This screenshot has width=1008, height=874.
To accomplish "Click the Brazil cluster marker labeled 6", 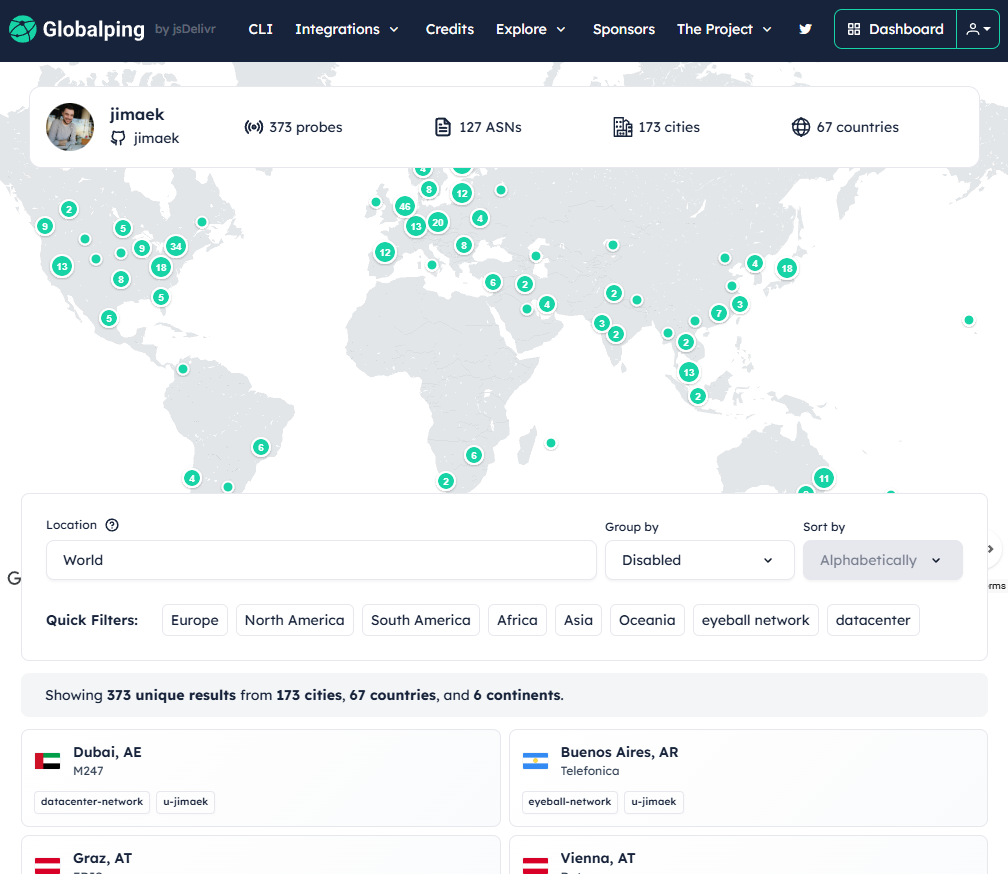I will coord(260,447).
